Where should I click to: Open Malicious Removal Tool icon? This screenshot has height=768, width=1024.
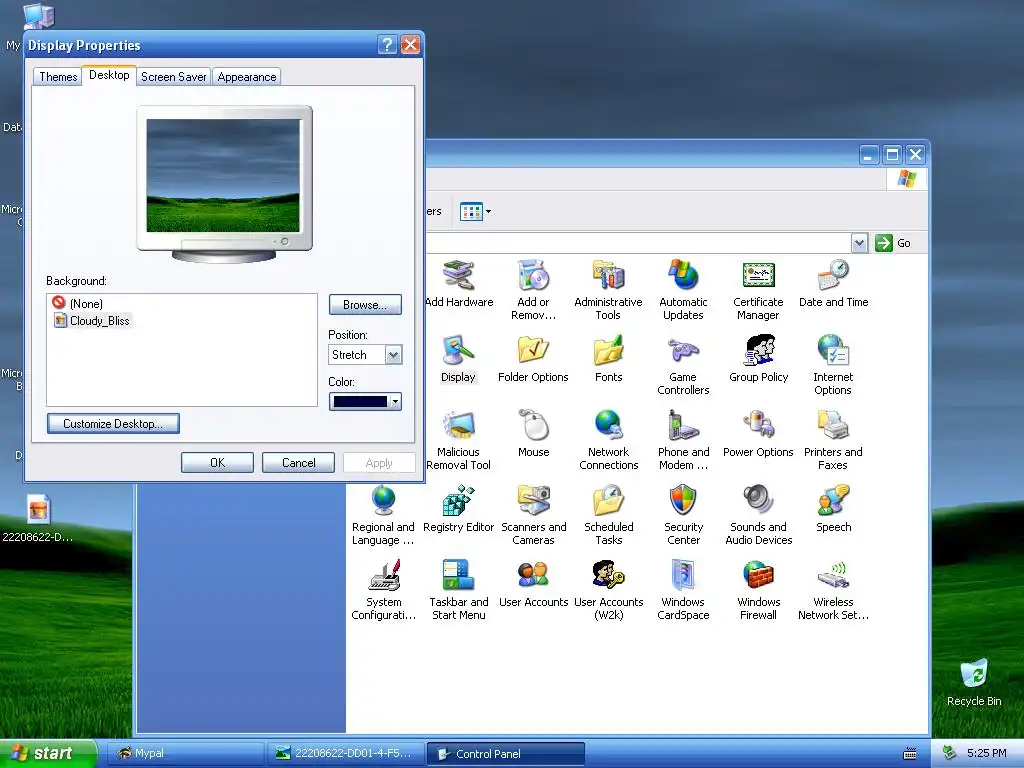tap(458, 426)
